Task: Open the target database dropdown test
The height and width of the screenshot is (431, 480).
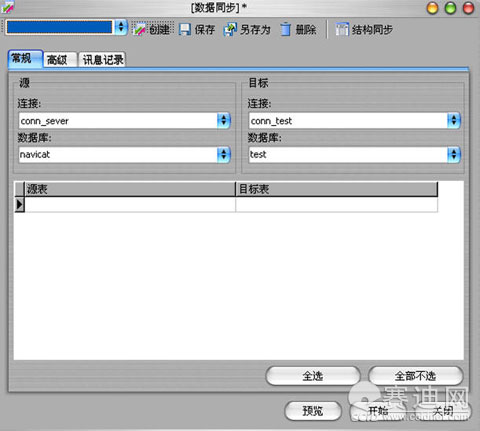Action: 454,154
